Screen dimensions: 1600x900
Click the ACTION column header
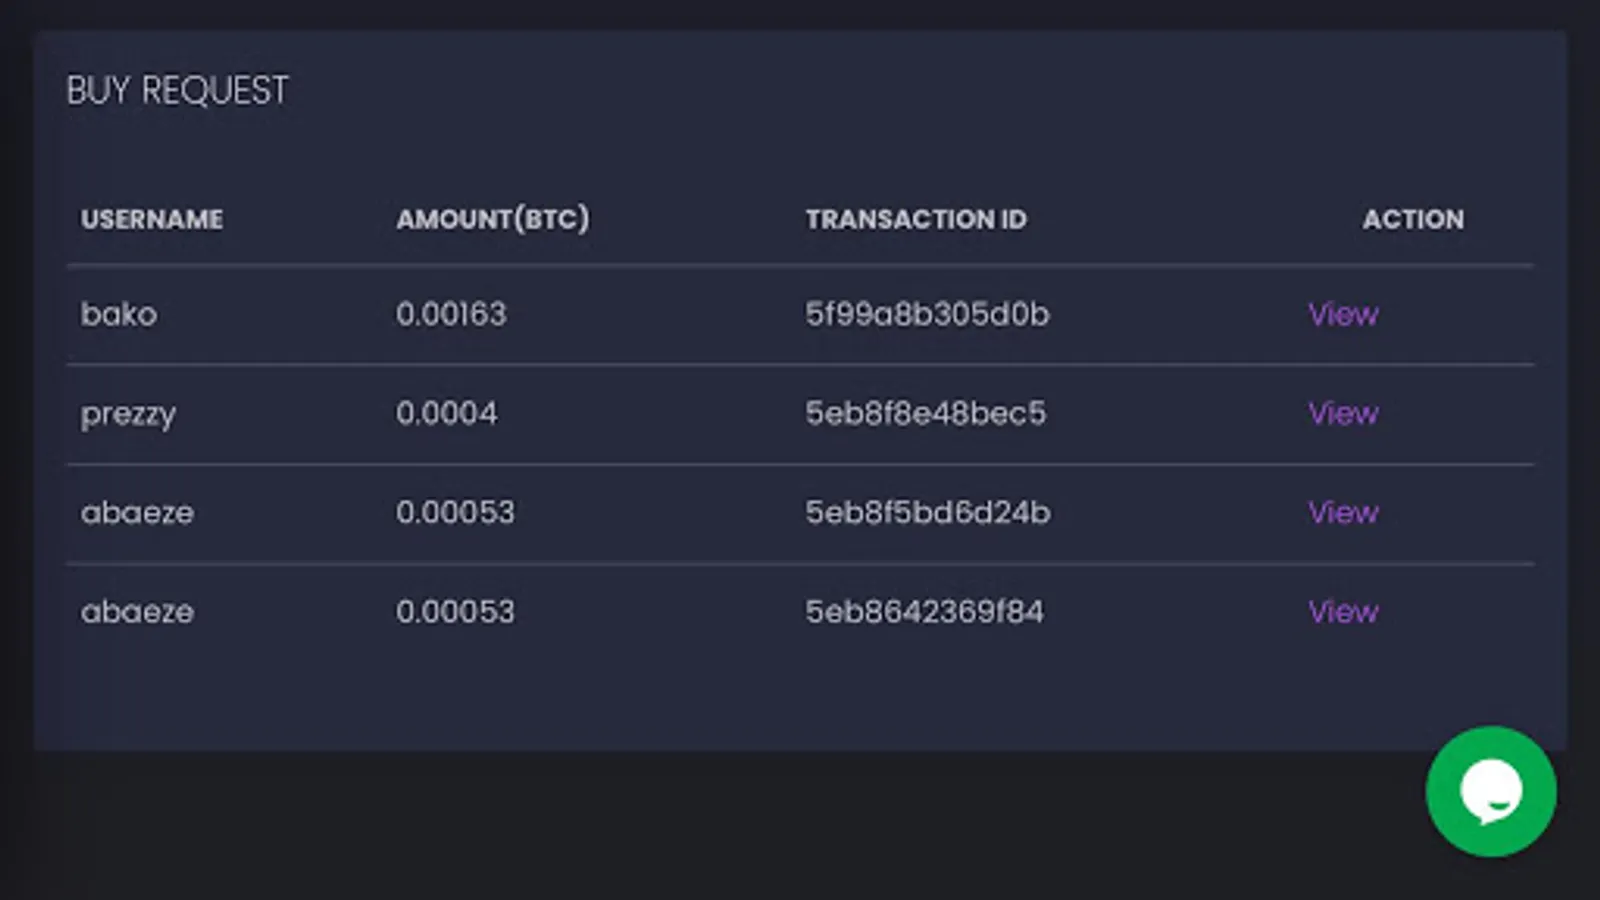coord(1412,219)
